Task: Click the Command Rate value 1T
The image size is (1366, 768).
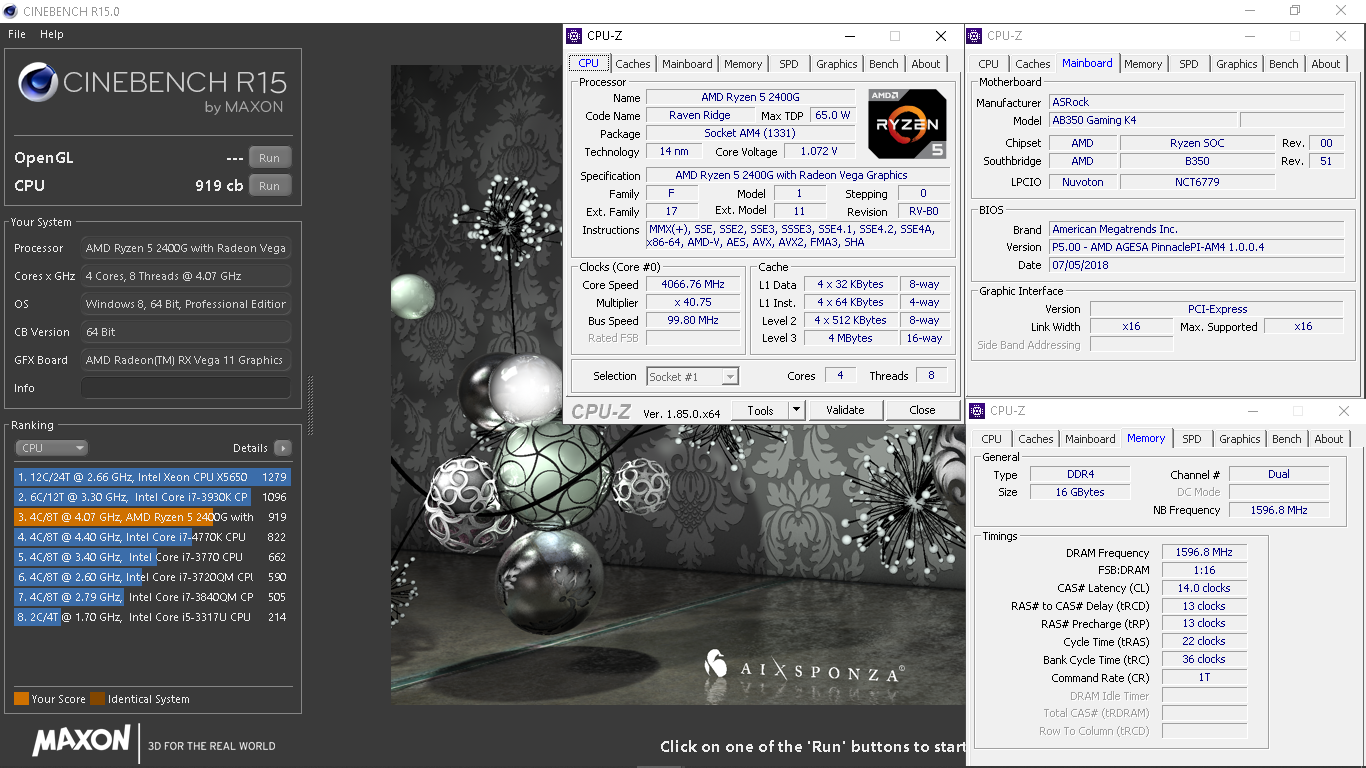Action: [1204, 677]
